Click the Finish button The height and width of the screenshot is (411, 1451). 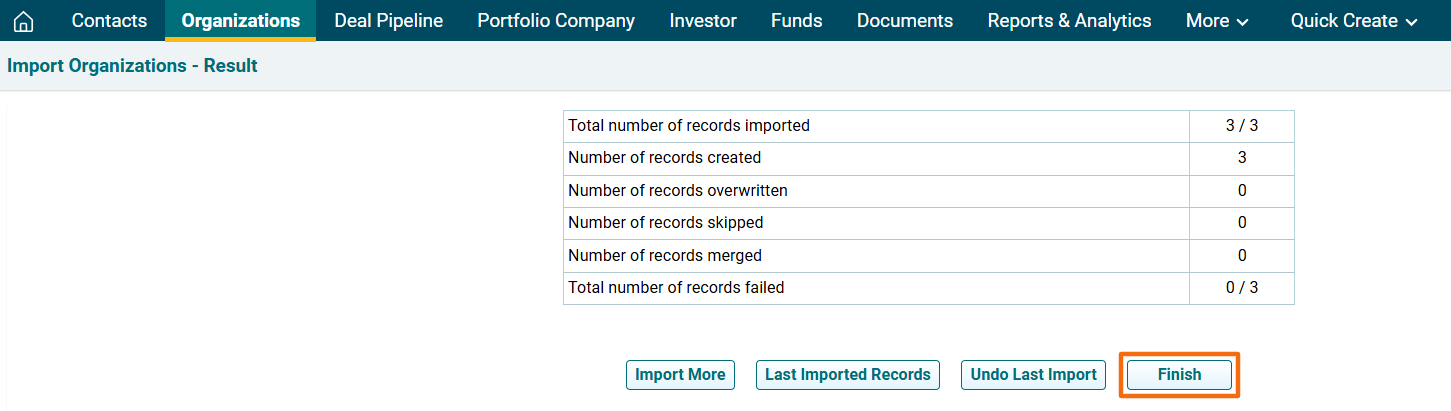(1179, 375)
